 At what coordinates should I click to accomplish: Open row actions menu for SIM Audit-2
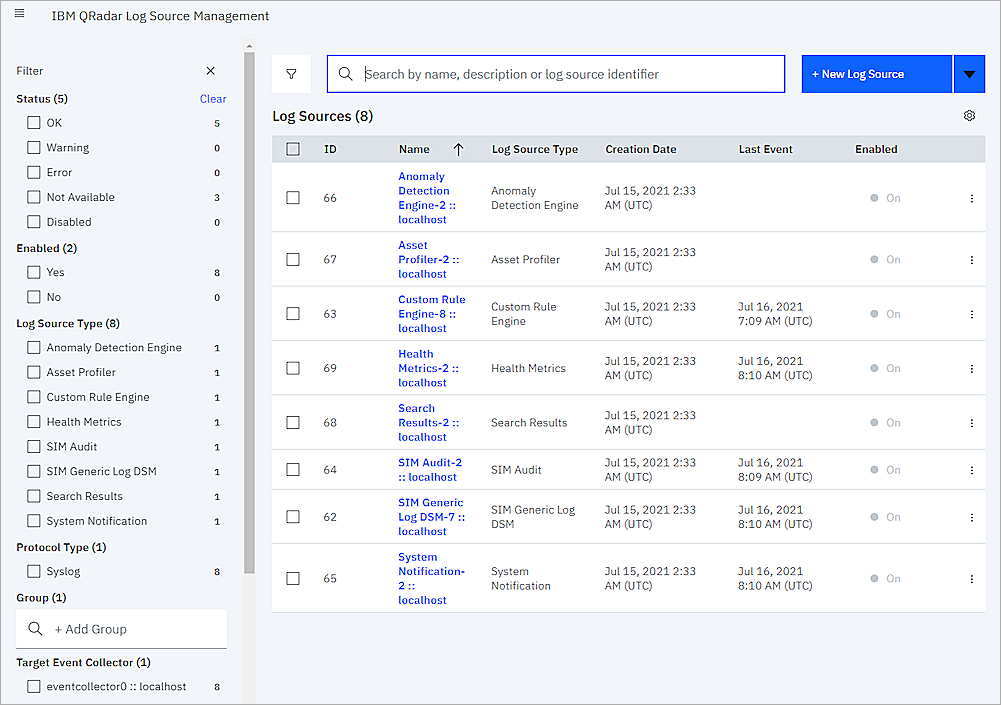click(971, 470)
